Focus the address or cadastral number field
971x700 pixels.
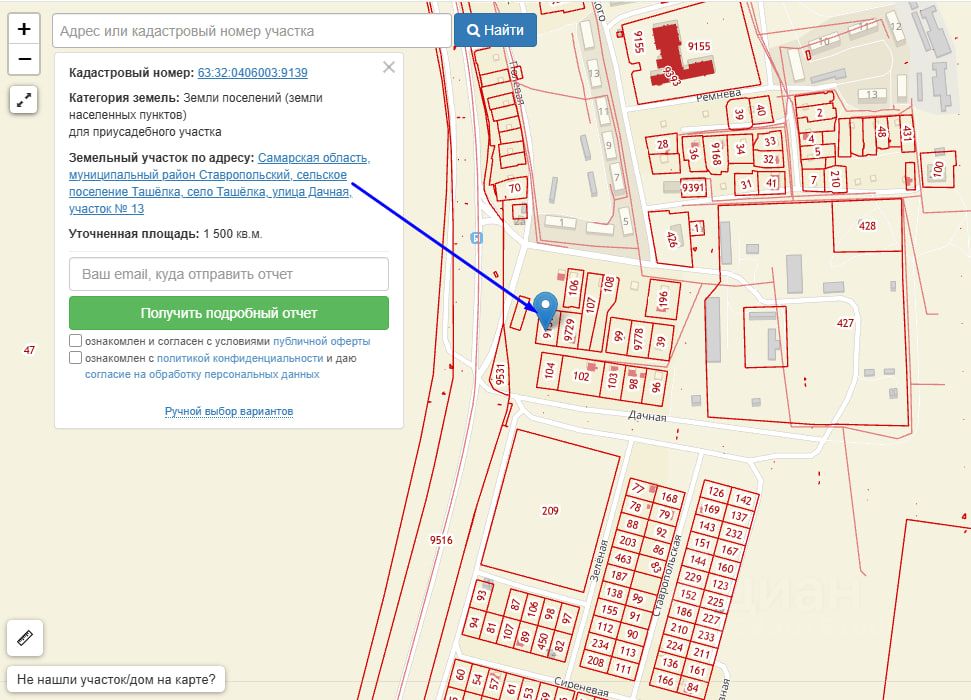point(251,31)
